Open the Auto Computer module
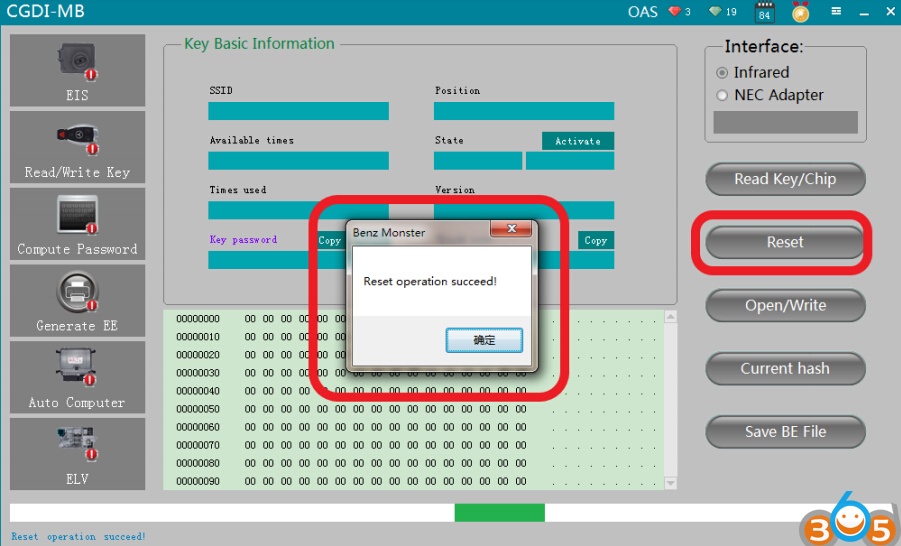Viewport: 901px width, 546px height. 77,377
